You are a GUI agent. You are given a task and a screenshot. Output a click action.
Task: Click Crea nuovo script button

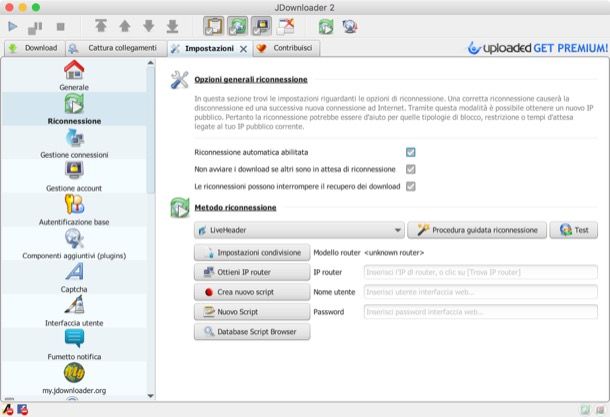(252, 292)
